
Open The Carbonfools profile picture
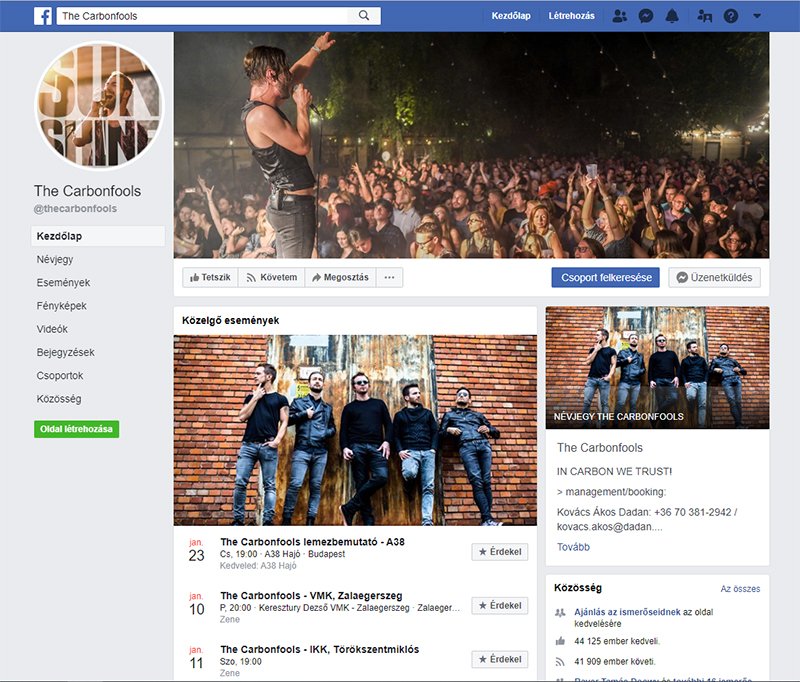[x=99, y=106]
